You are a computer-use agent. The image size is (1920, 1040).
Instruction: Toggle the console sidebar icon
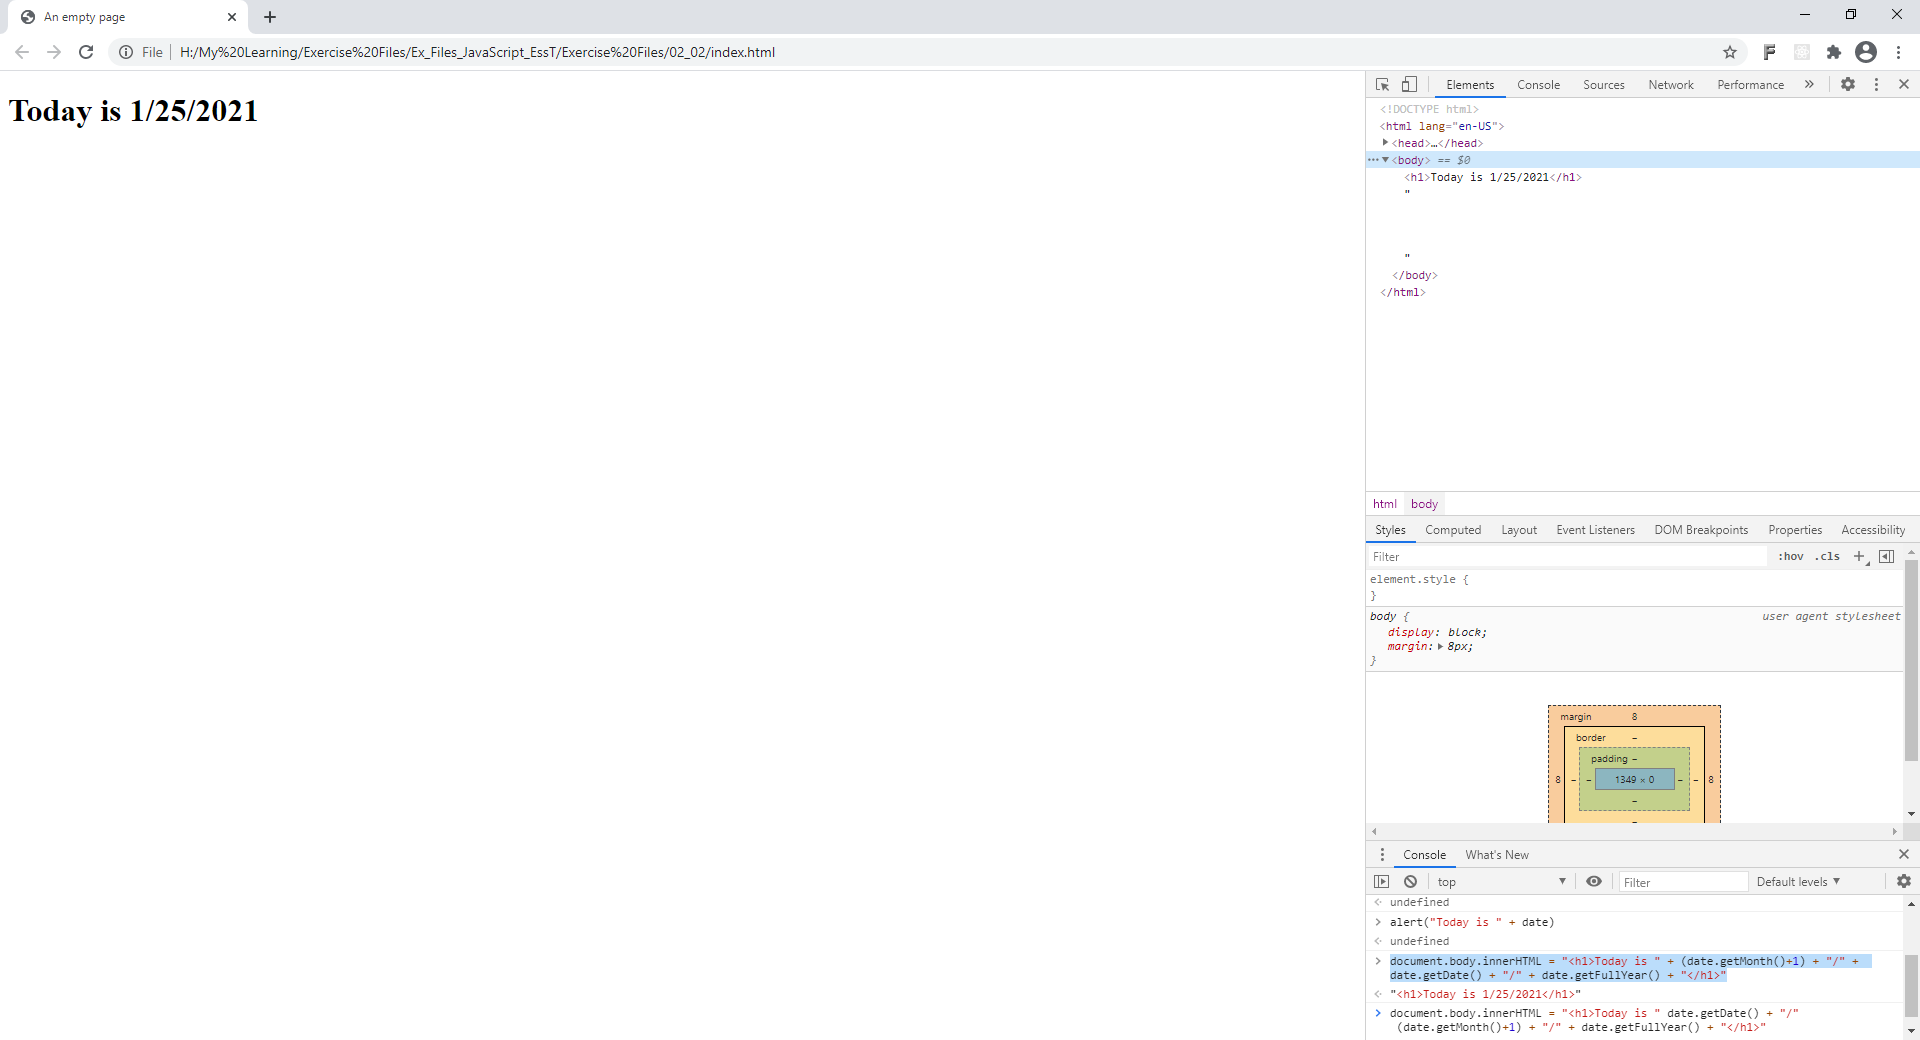pyautogui.click(x=1382, y=882)
